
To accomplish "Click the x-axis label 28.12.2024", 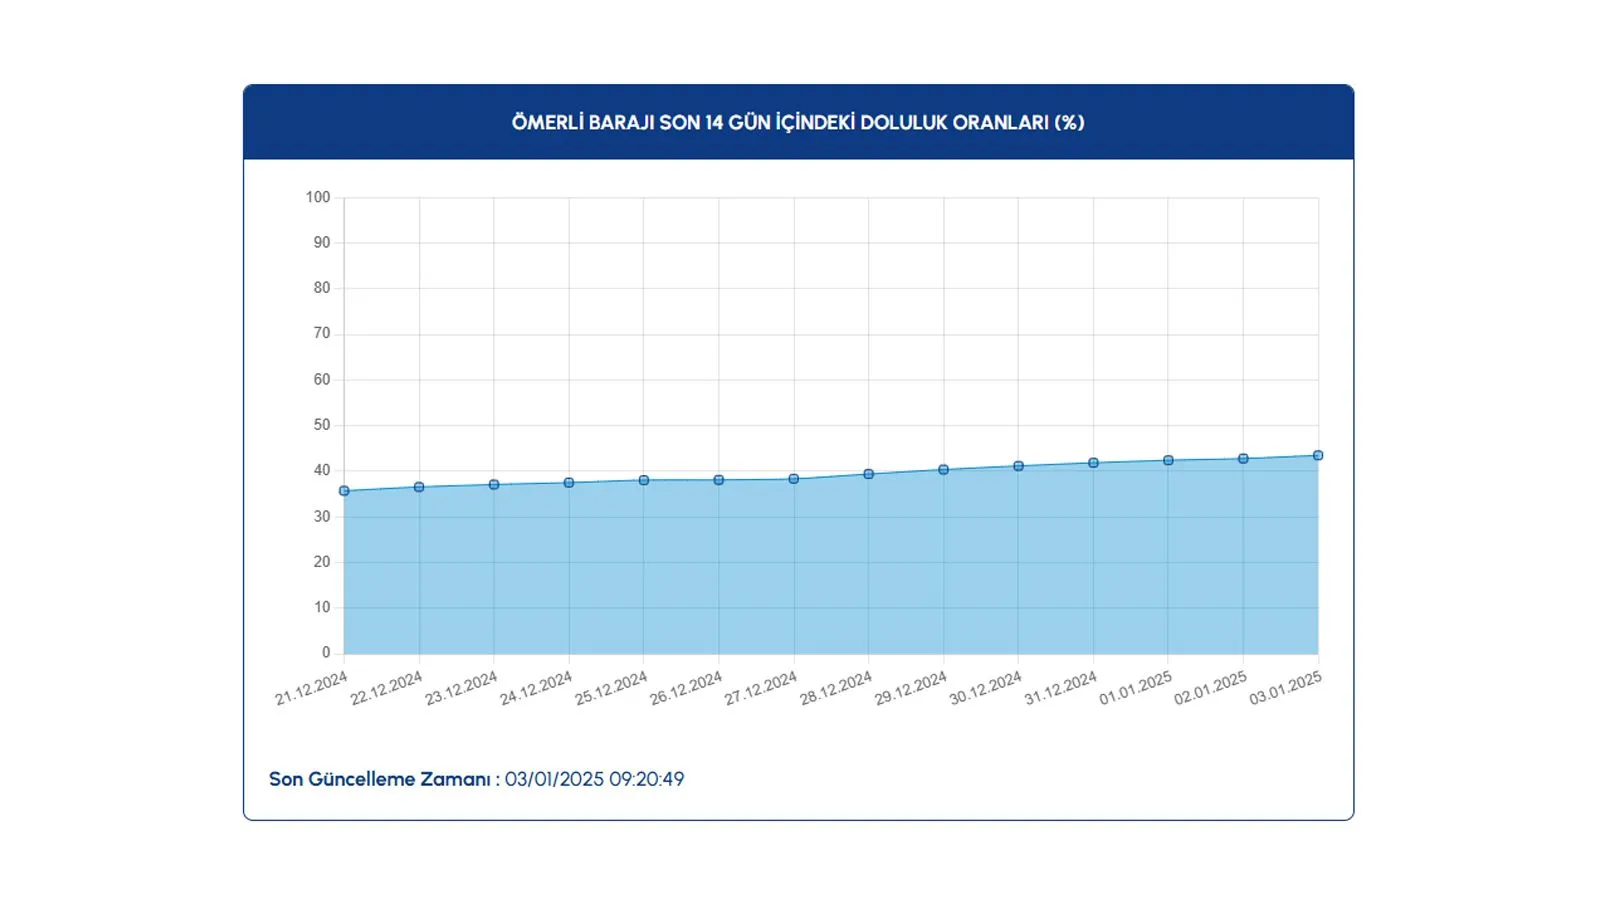I will [836, 688].
